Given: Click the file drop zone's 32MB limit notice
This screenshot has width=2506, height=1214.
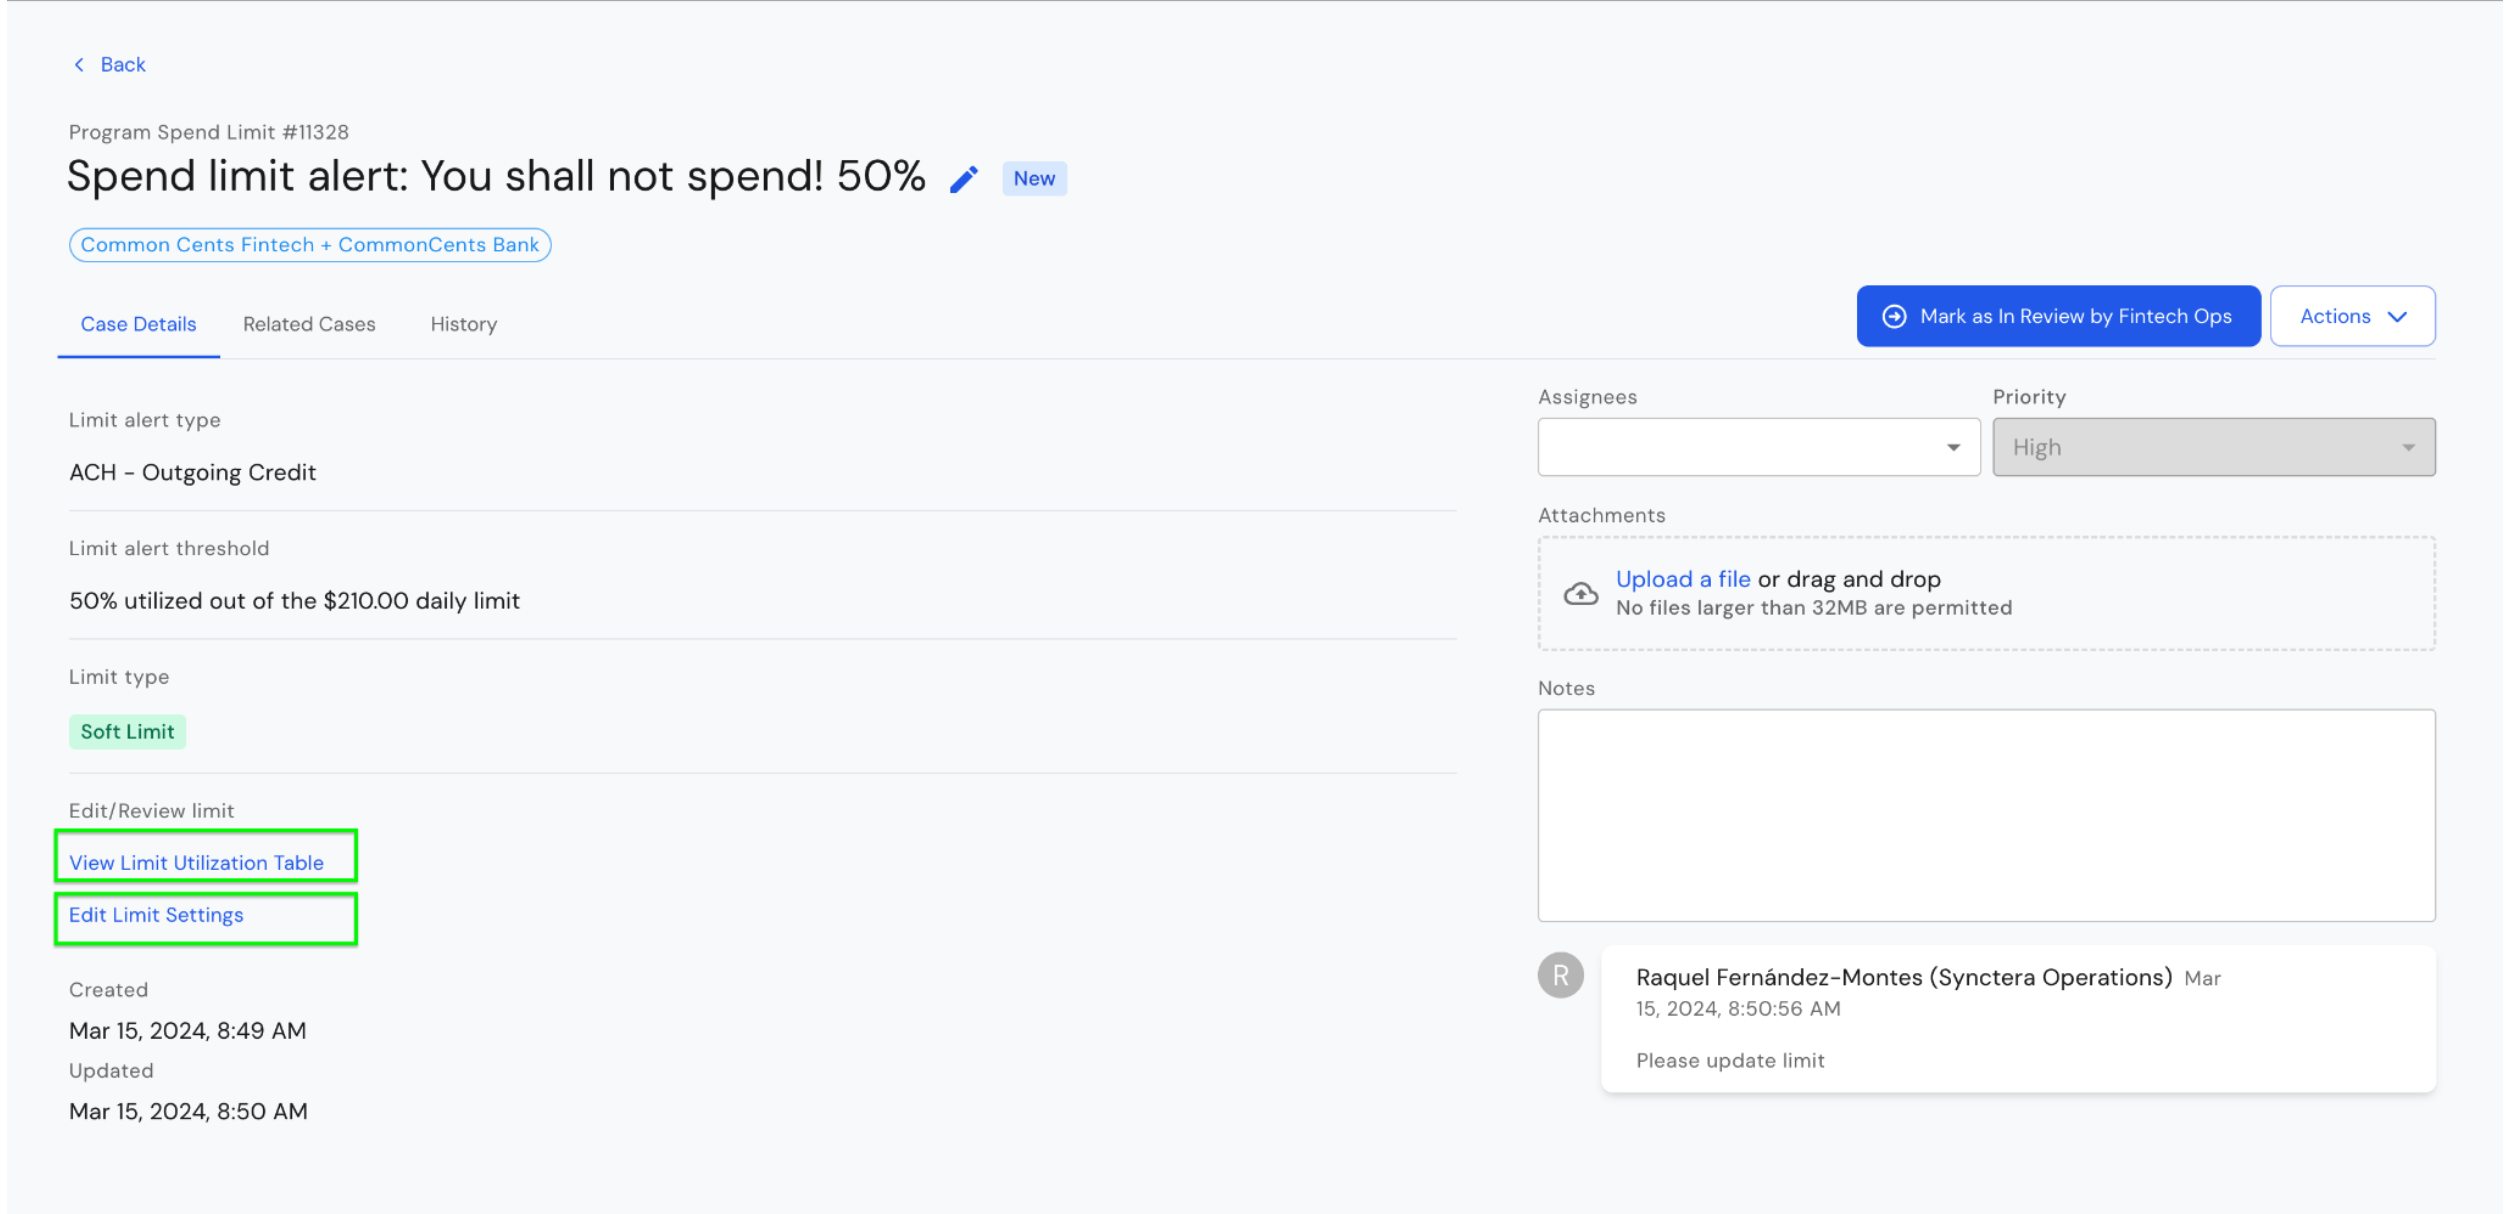Looking at the screenshot, I should tap(1814, 608).
